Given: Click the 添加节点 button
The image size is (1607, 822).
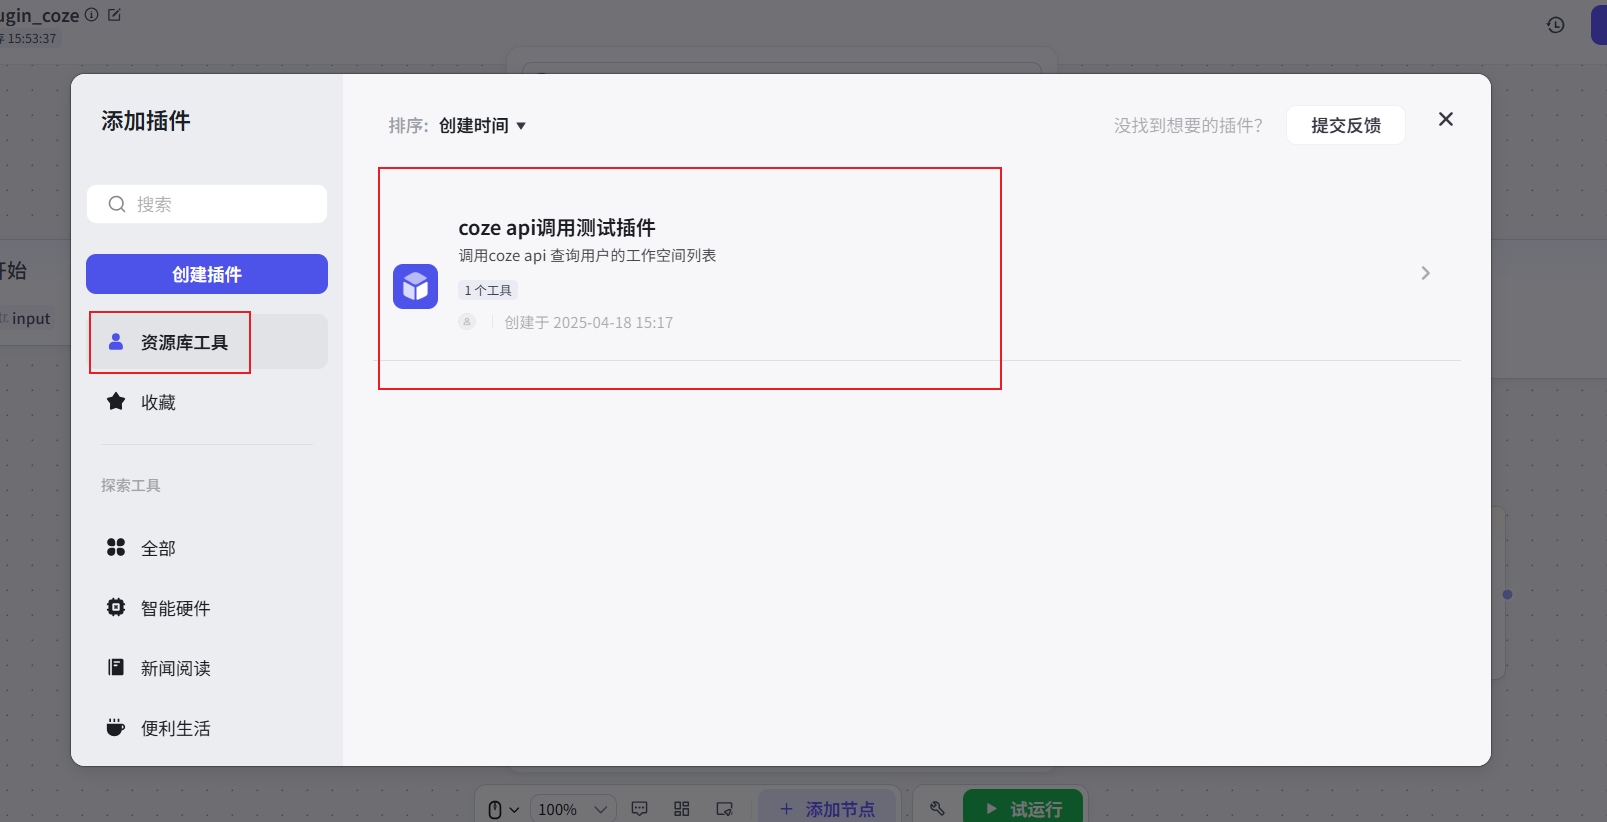Looking at the screenshot, I should pos(829,808).
